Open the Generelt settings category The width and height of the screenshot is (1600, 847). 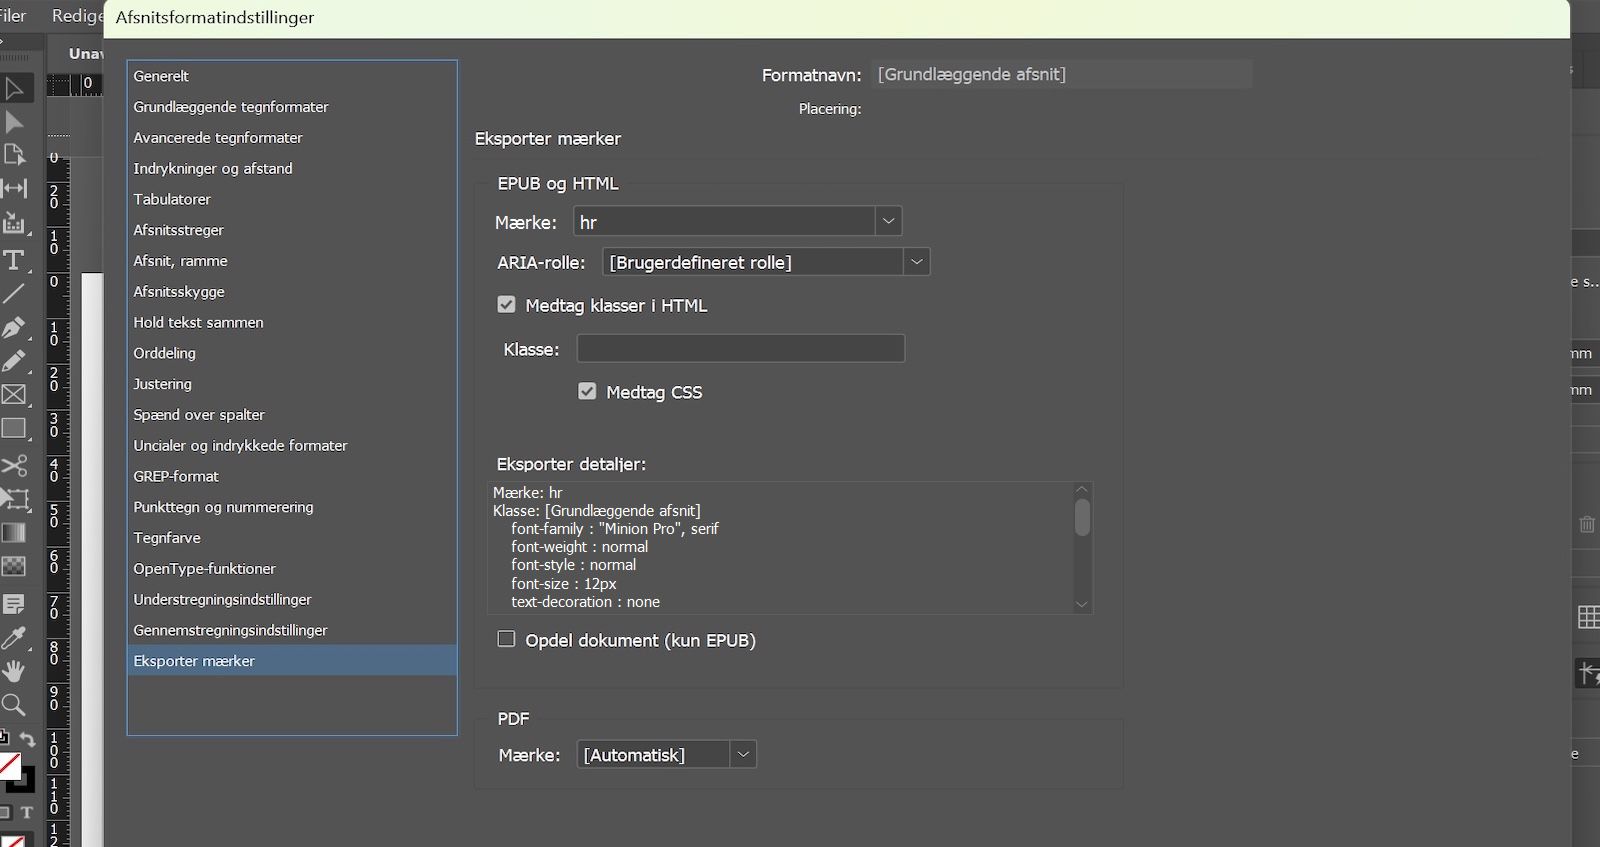[161, 76]
